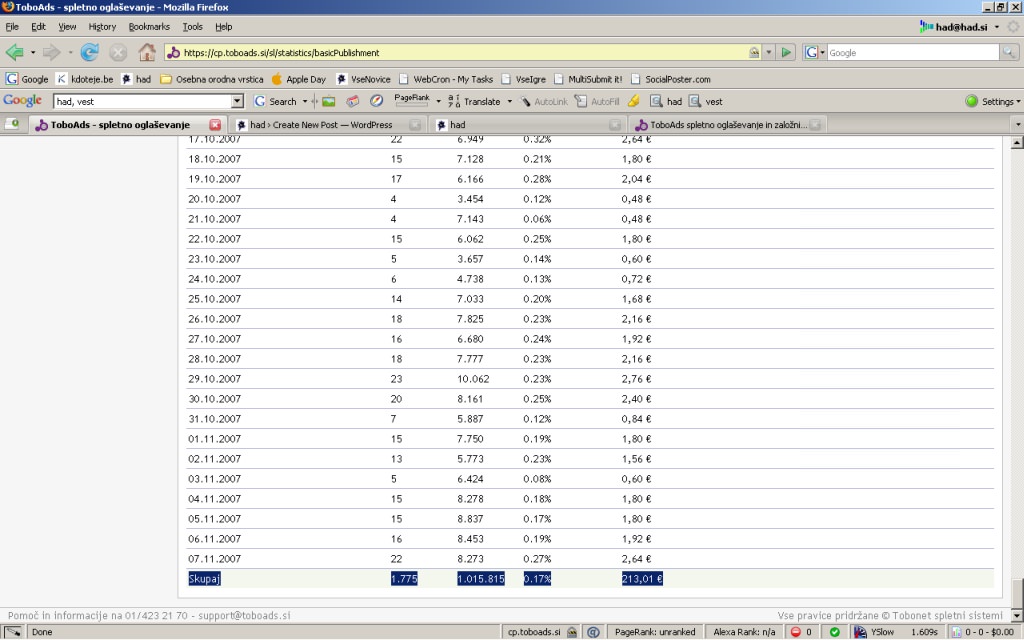This screenshot has width=1024, height=640.
Task: Click the Apple Day bookmark icon
Action: coord(277,79)
